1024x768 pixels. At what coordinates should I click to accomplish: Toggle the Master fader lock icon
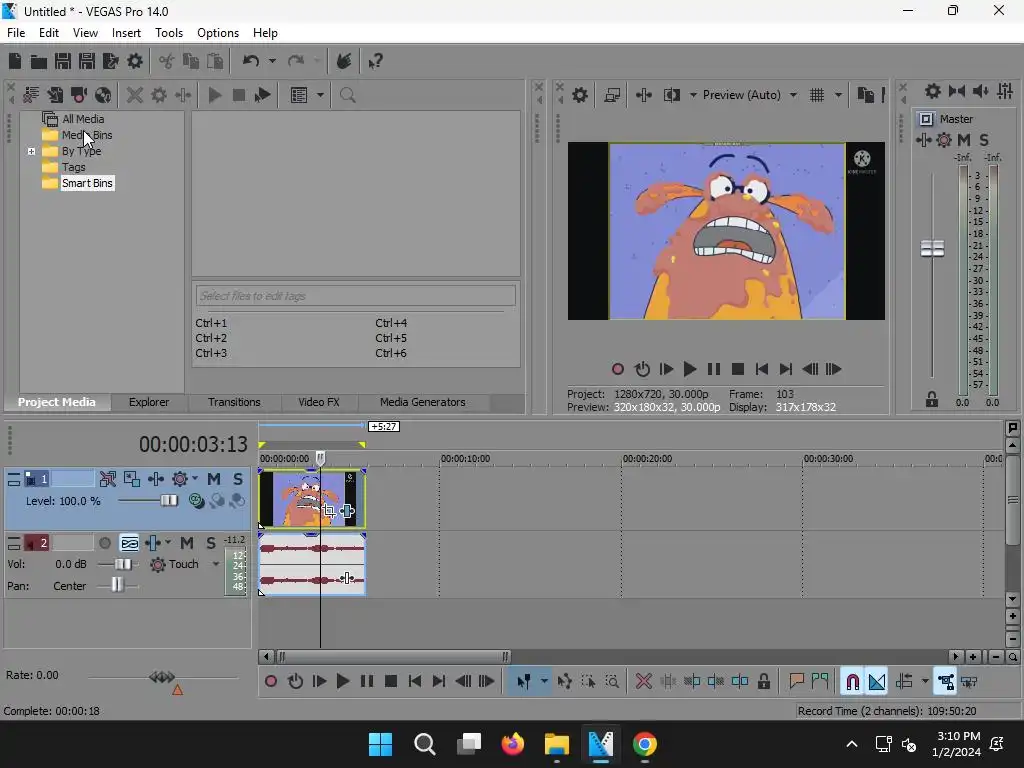coord(932,400)
